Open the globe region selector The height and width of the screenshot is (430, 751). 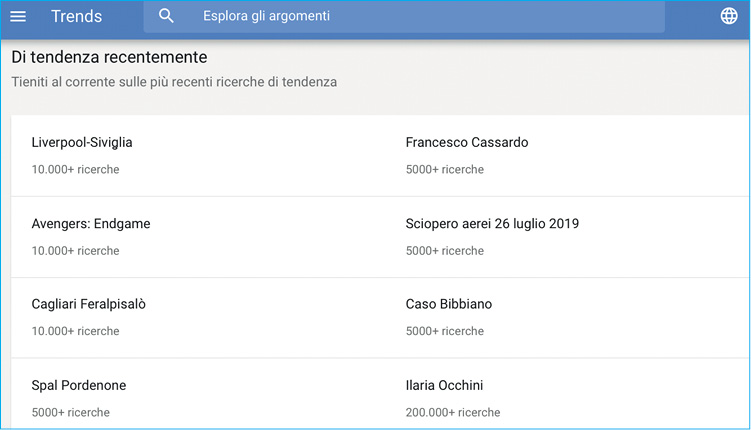729,16
